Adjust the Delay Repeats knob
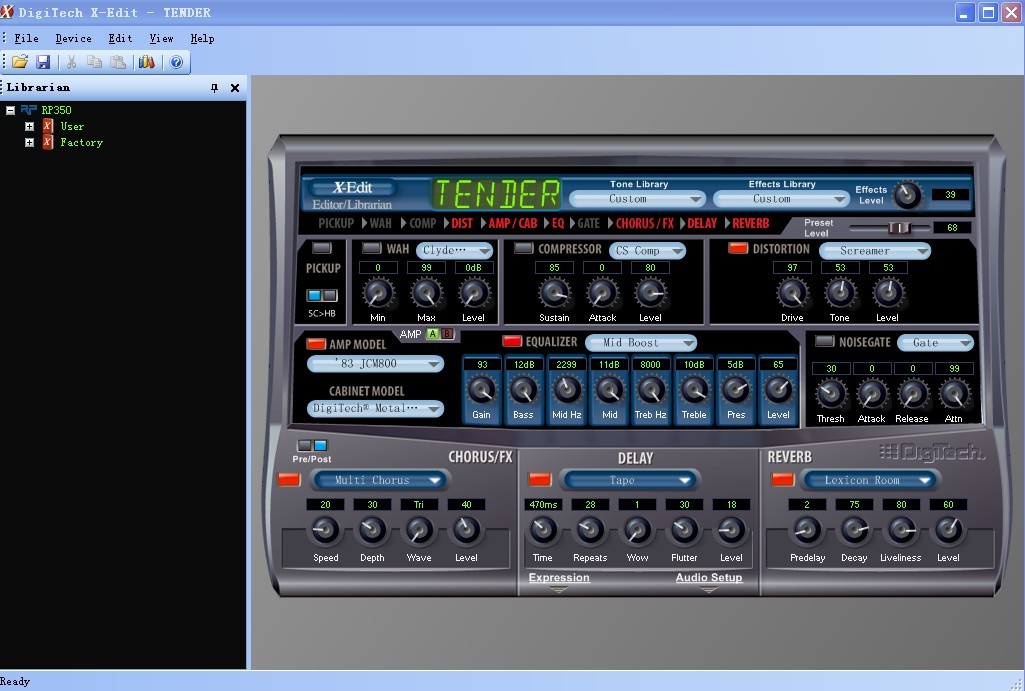The width and height of the screenshot is (1025, 691). point(590,530)
